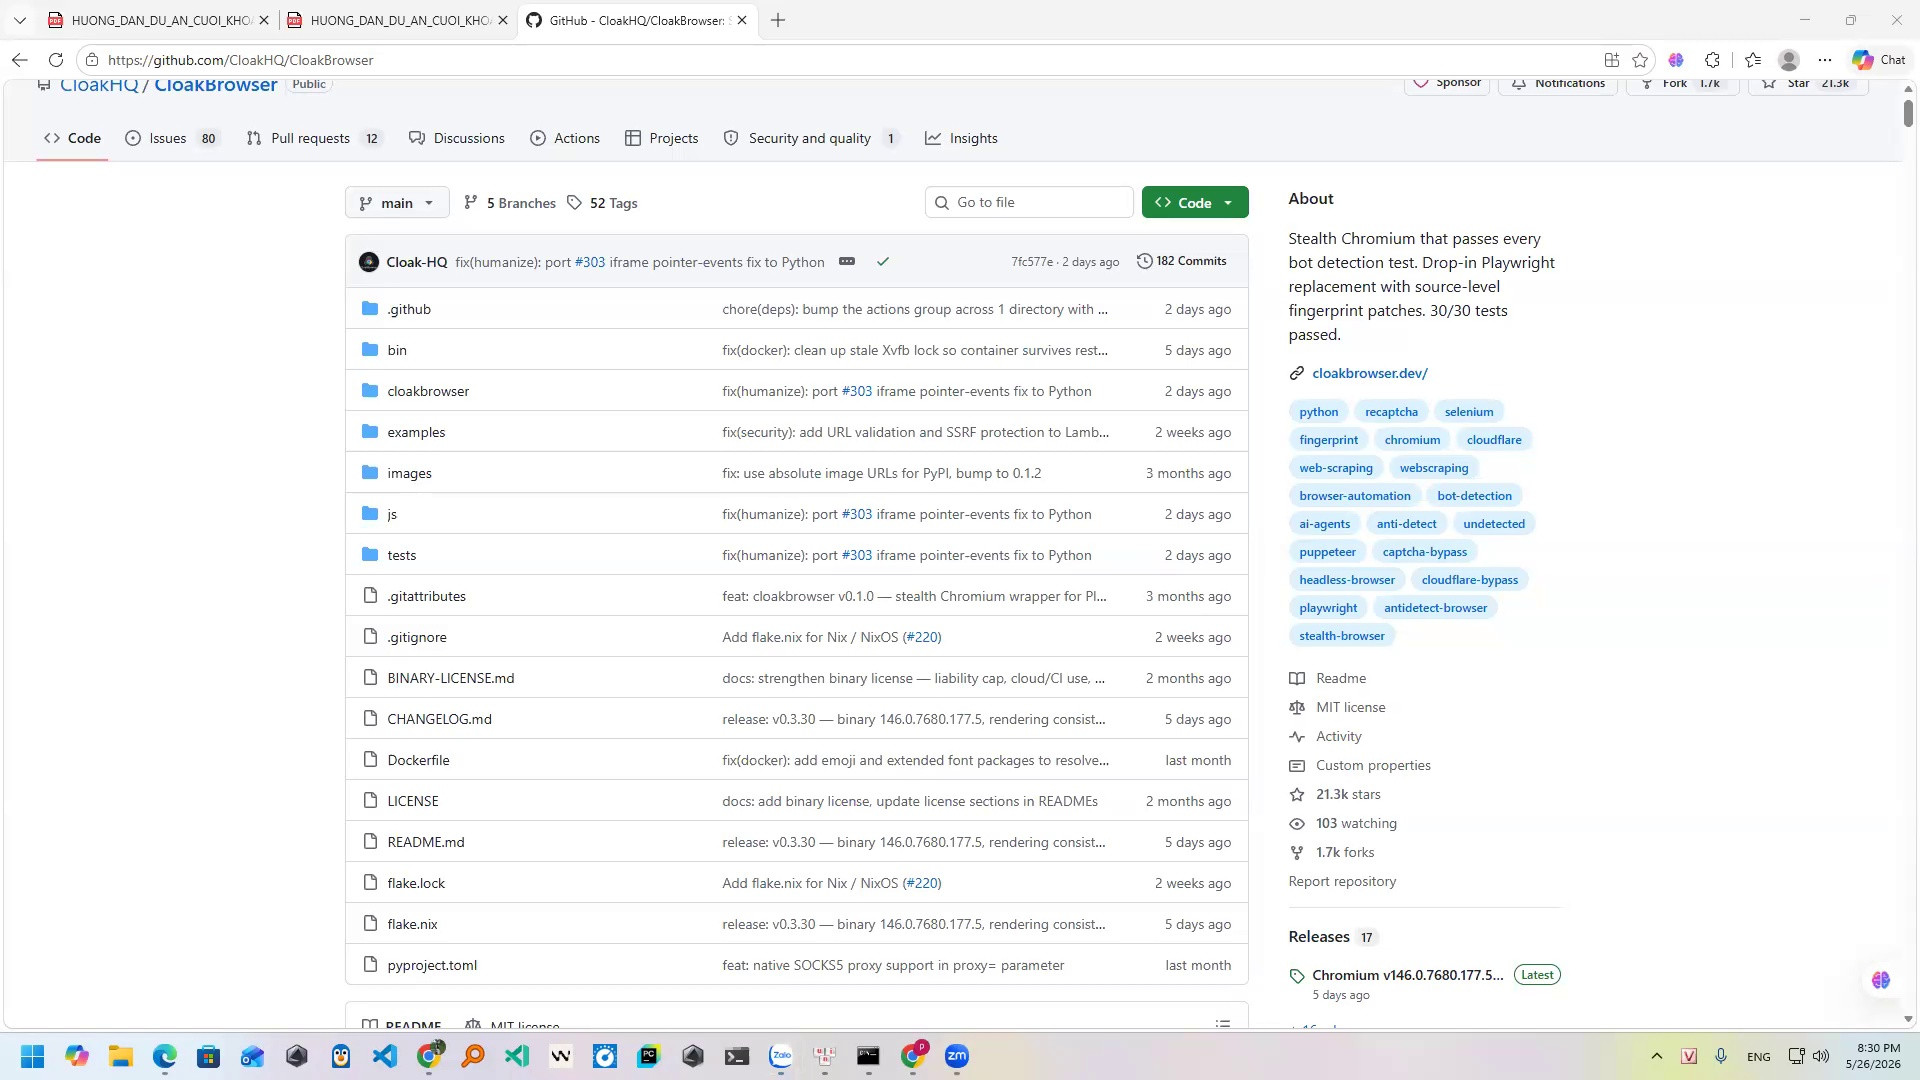Screen dimensions: 1920x1080
Task: Launch File Explorer from the taskbar
Action: pos(121,1056)
